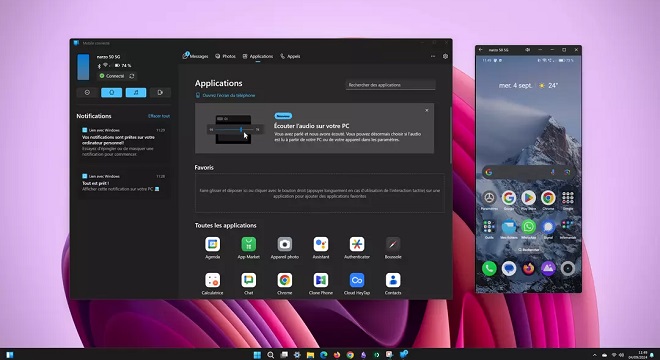660x360 pixels.
Task: Click the phone device thumbnail image
Action: point(83,67)
